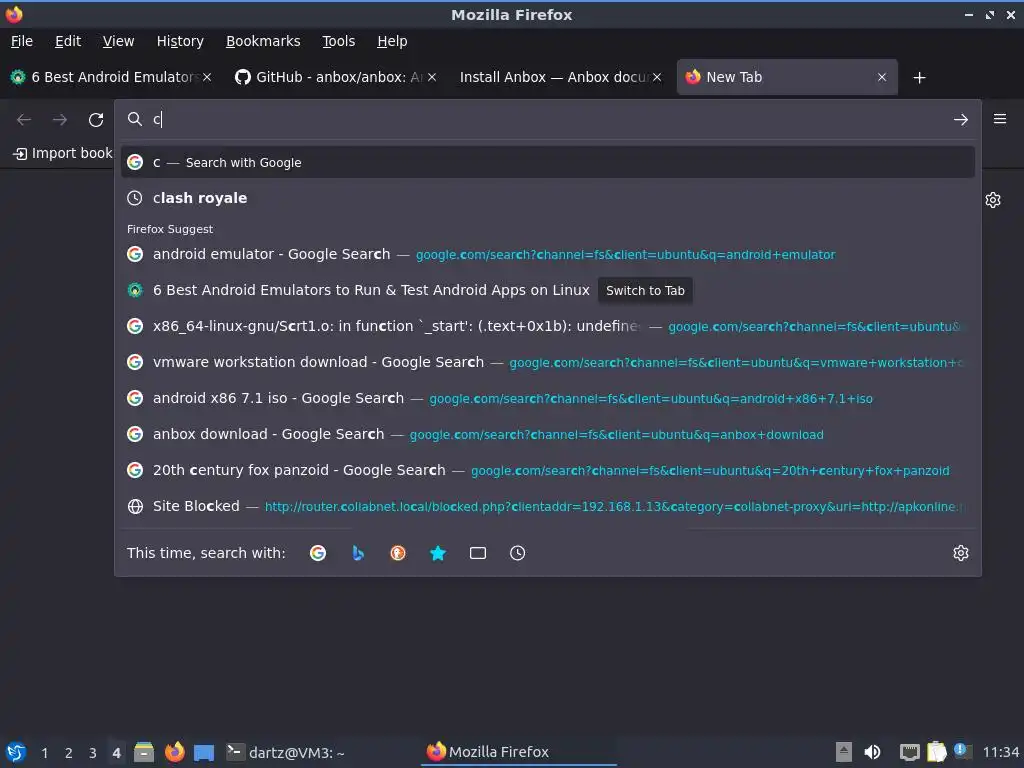Launch Firefox from taskbar quick launch

tap(174, 752)
